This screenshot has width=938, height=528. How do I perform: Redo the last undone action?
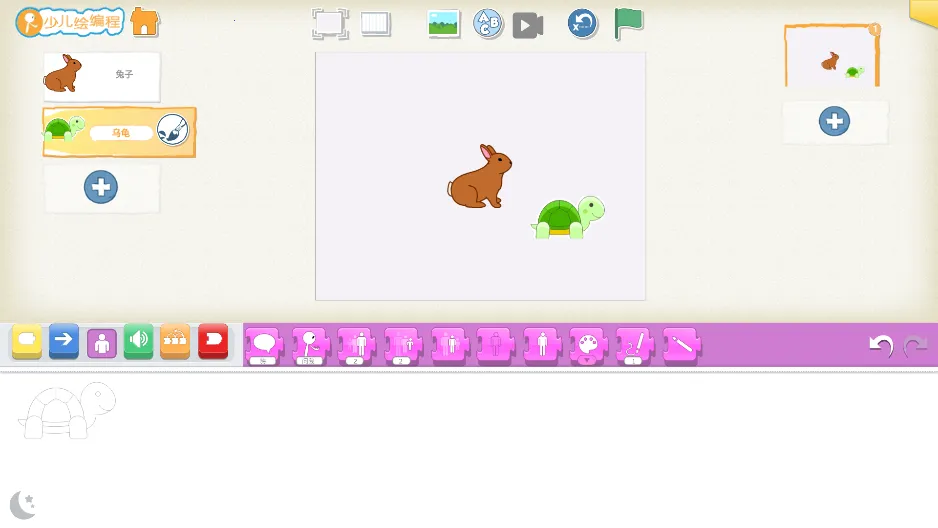coord(915,345)
